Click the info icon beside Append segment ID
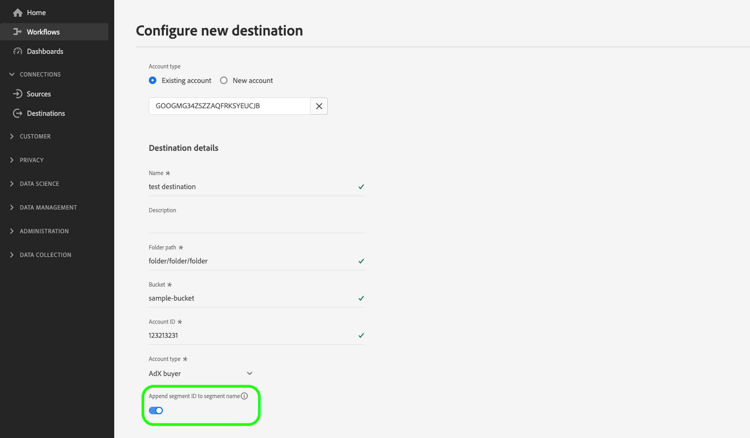Screen dimensions: 750x438 [245, 396]
